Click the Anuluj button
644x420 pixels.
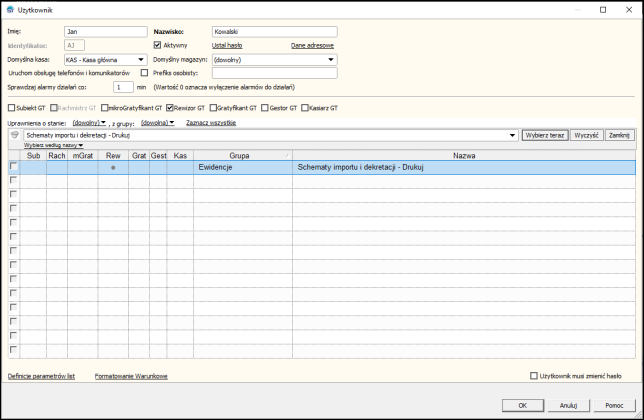568,405
